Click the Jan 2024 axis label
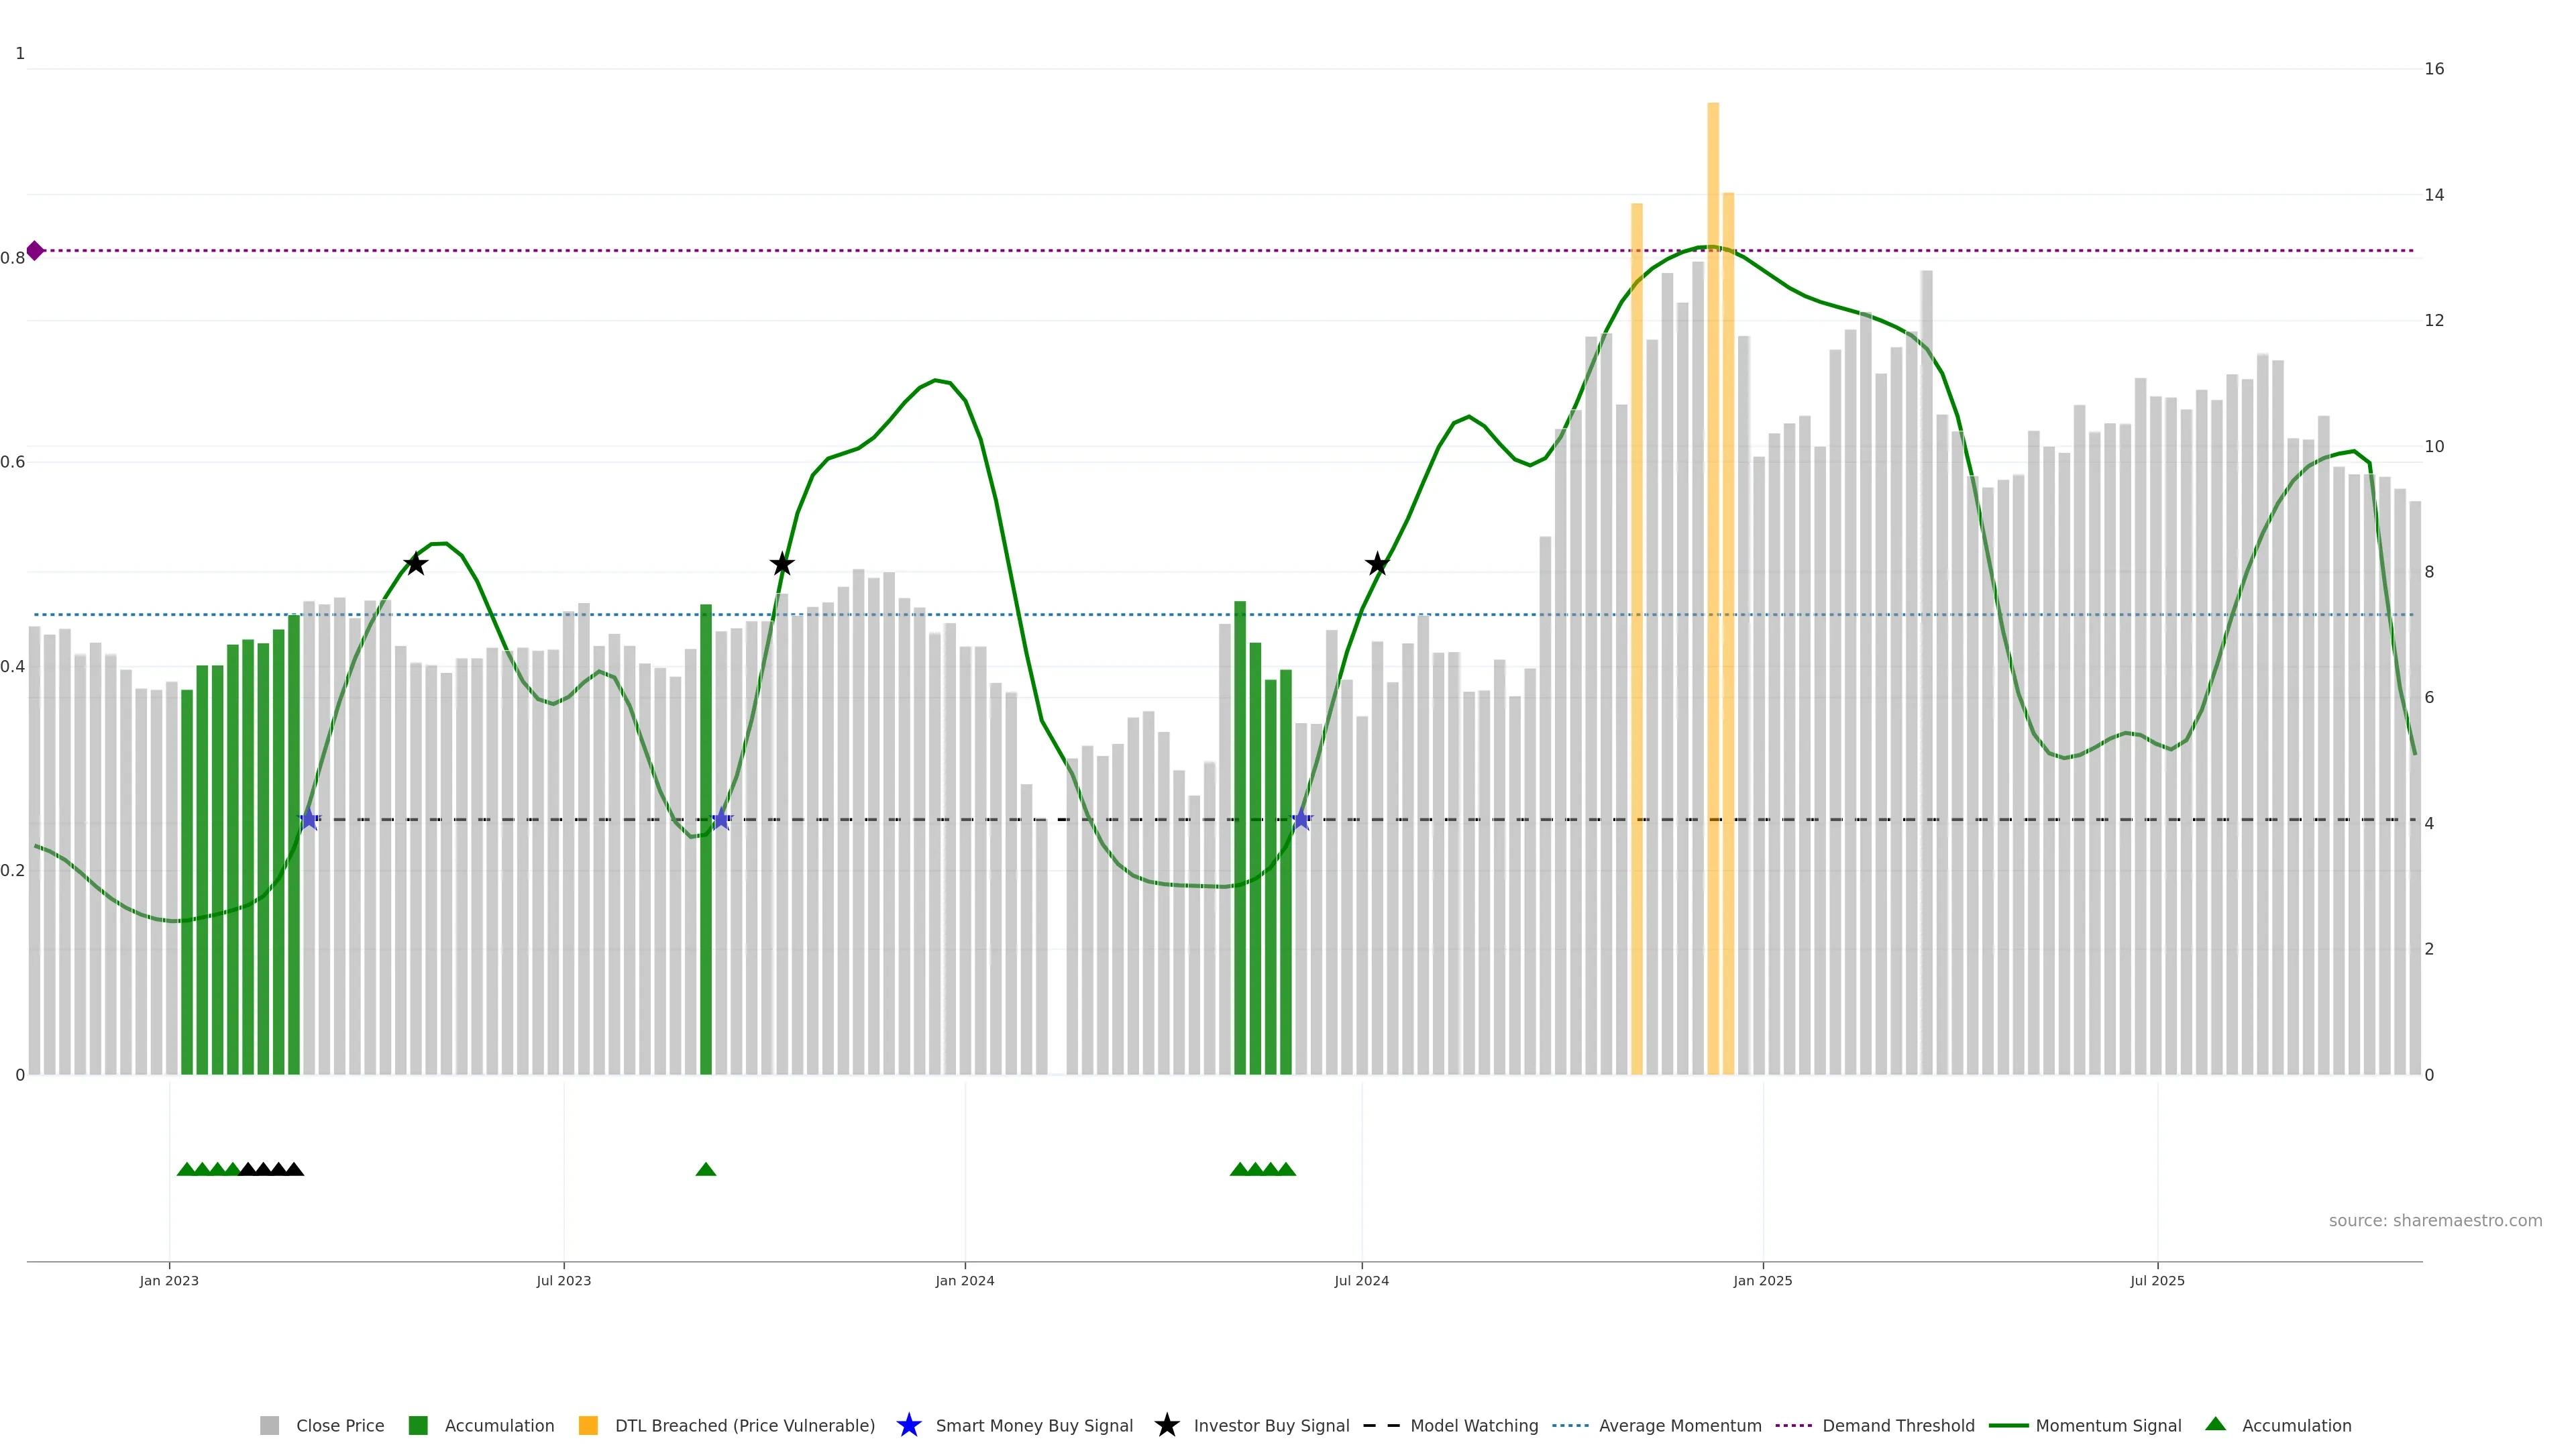This screenshot has height=1449, width=2576. tap(964, 1280)
